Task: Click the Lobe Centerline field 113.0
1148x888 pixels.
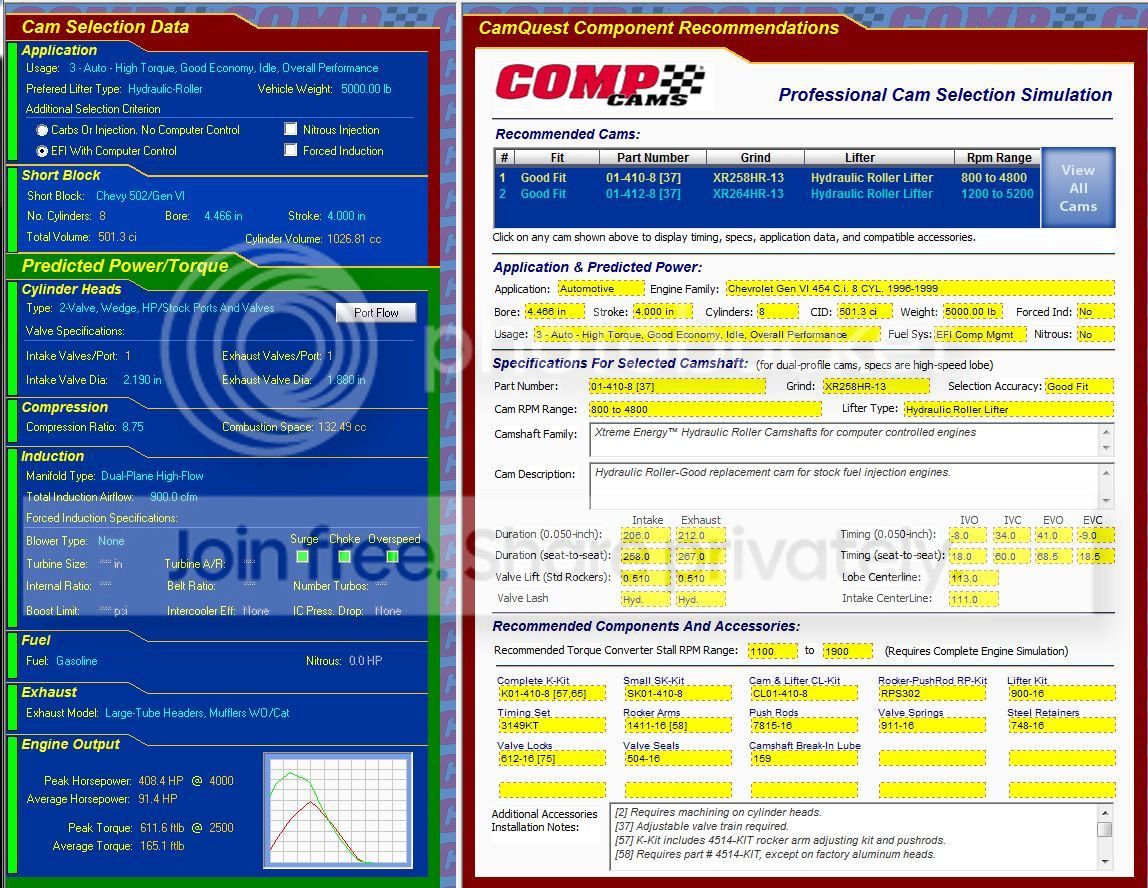Action: (974, 578)
